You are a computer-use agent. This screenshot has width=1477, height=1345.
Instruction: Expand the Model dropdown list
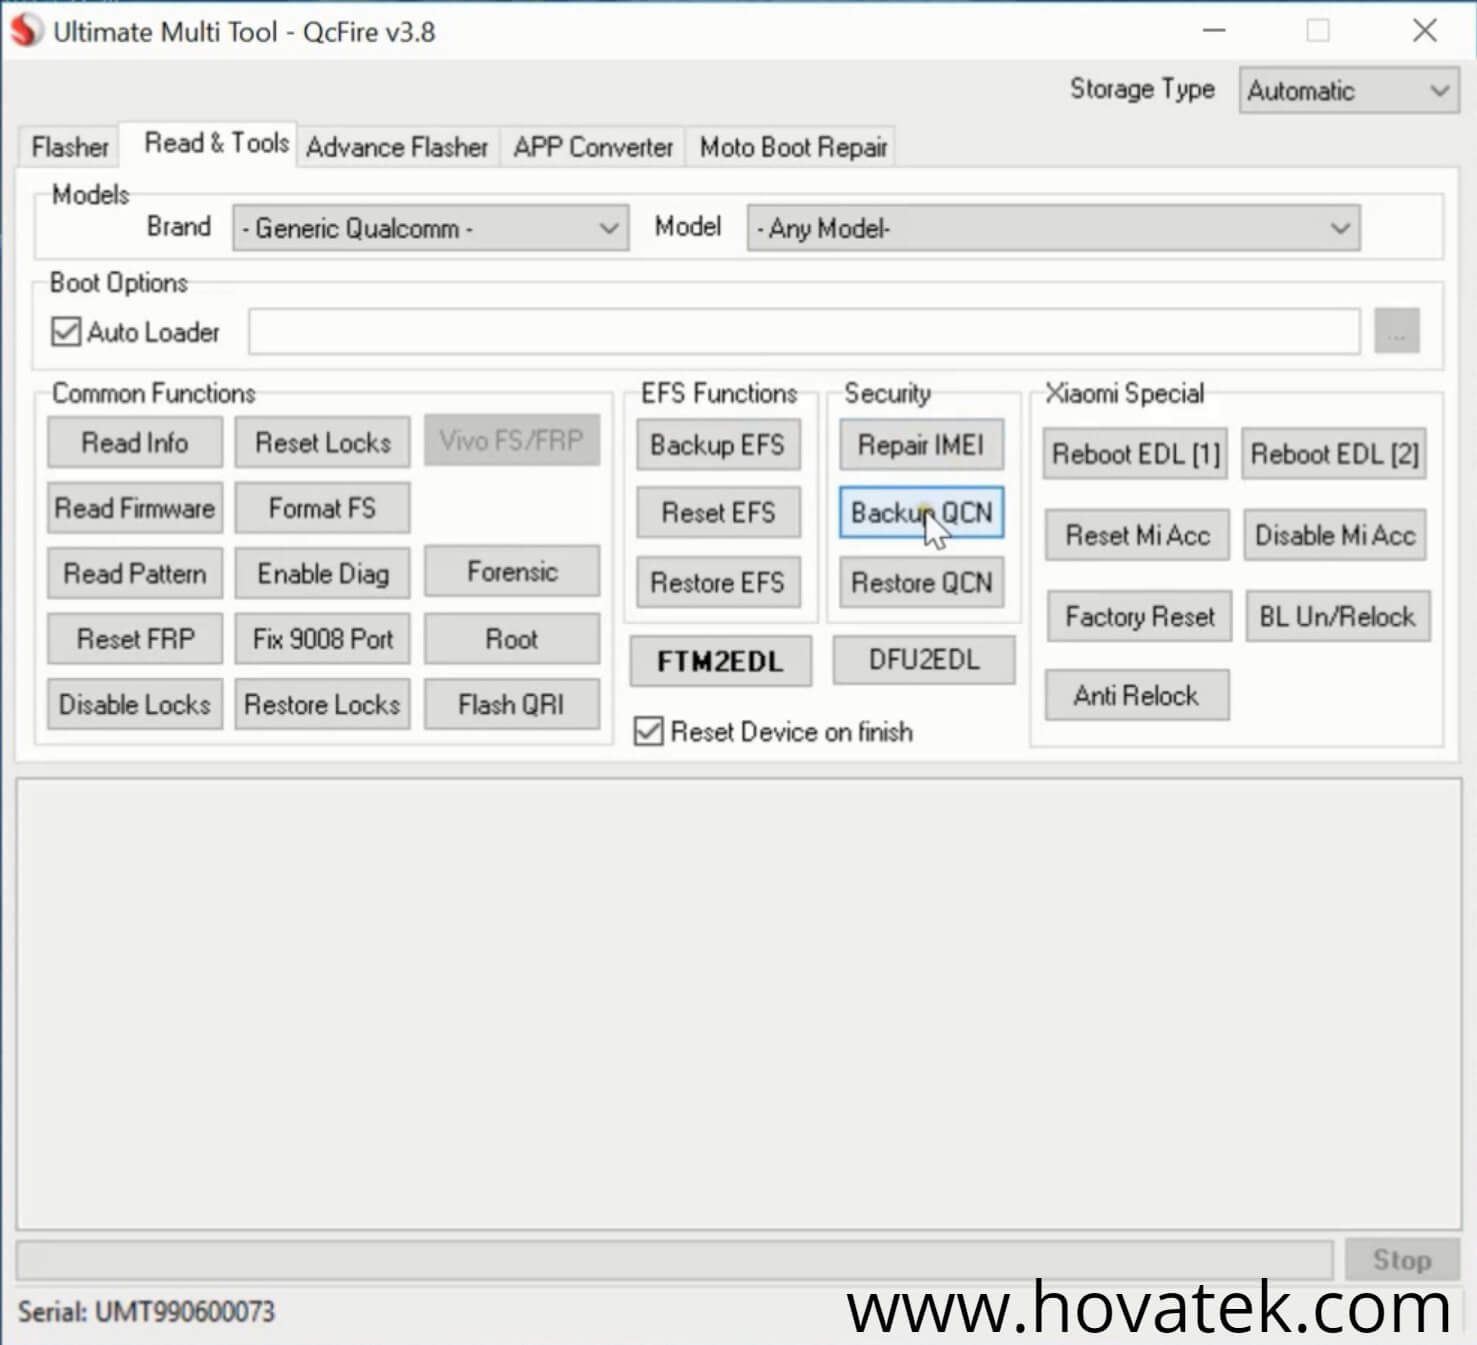coord(1053,228)
